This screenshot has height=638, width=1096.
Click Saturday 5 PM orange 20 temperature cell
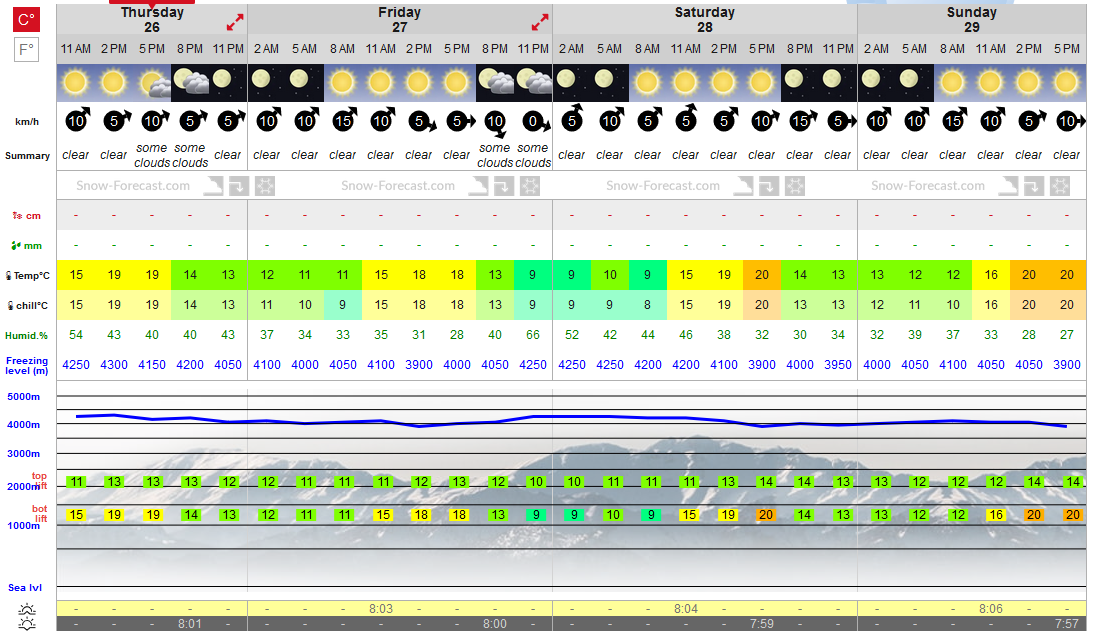click(762, 275)
